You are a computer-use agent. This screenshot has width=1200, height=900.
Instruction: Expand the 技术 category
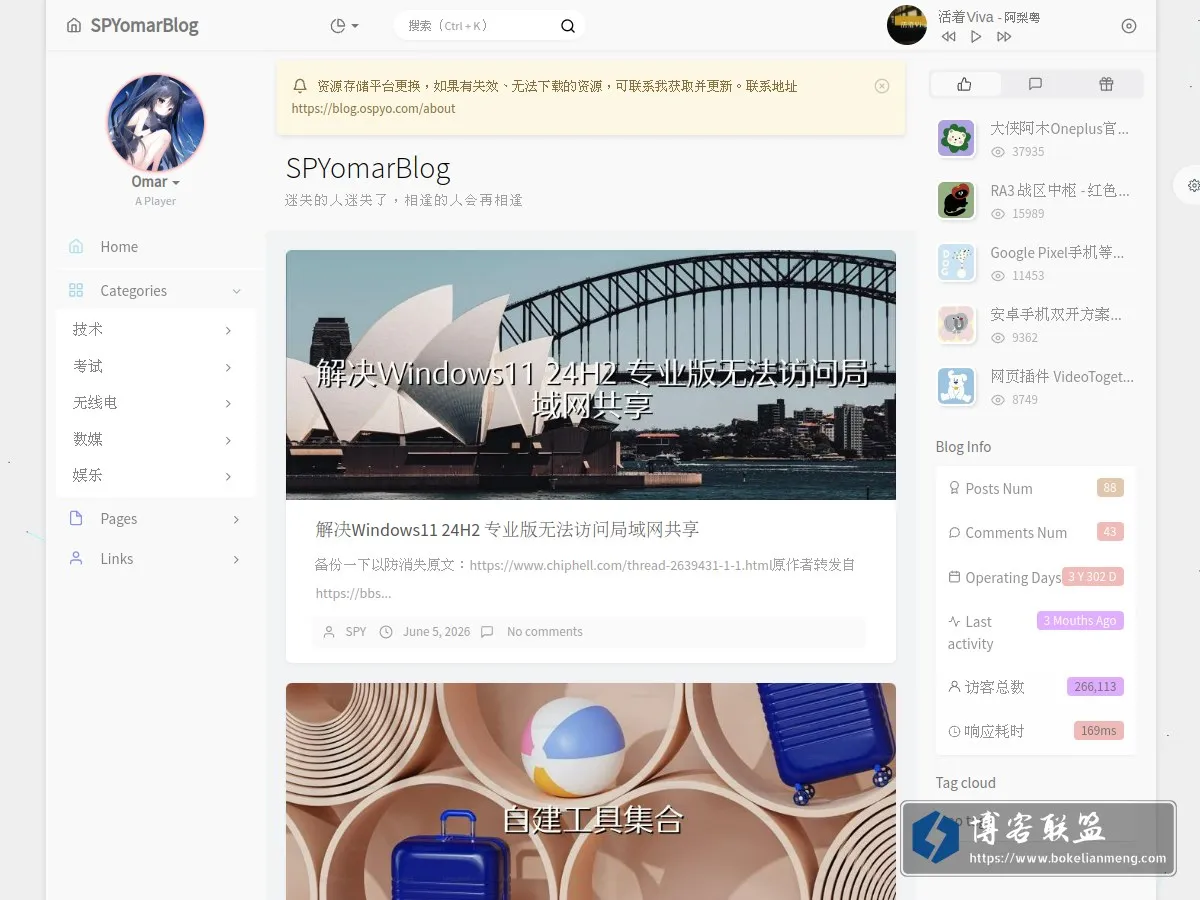pos(156,330)
